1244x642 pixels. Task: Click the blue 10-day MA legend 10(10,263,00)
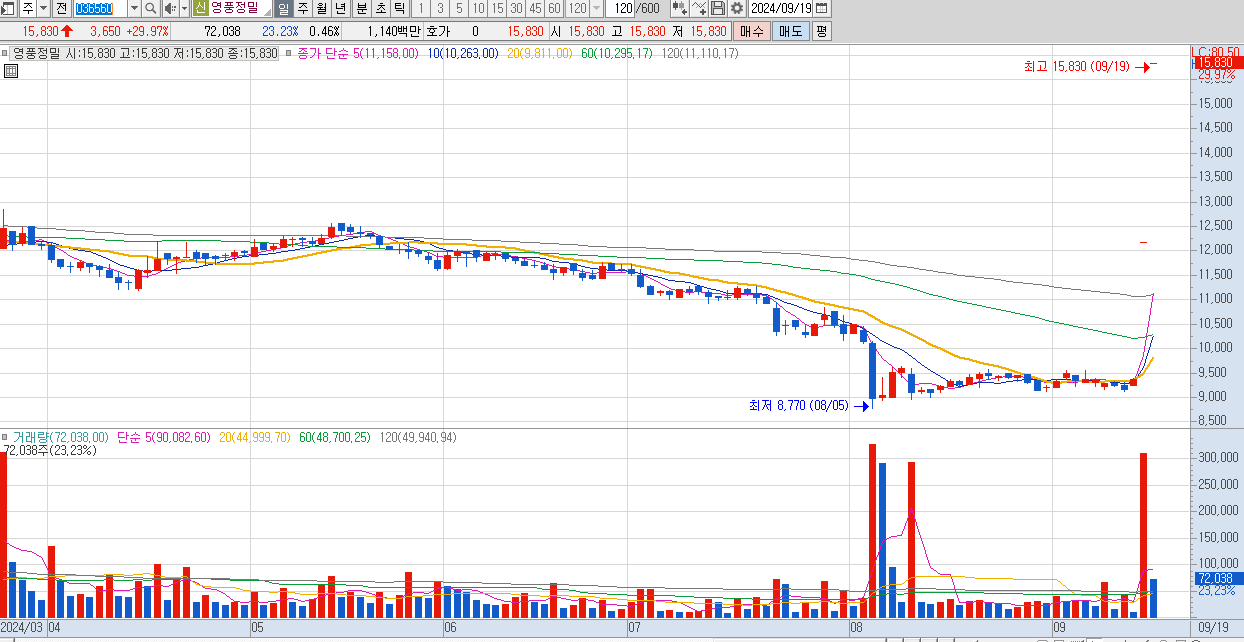coord(462,53)
